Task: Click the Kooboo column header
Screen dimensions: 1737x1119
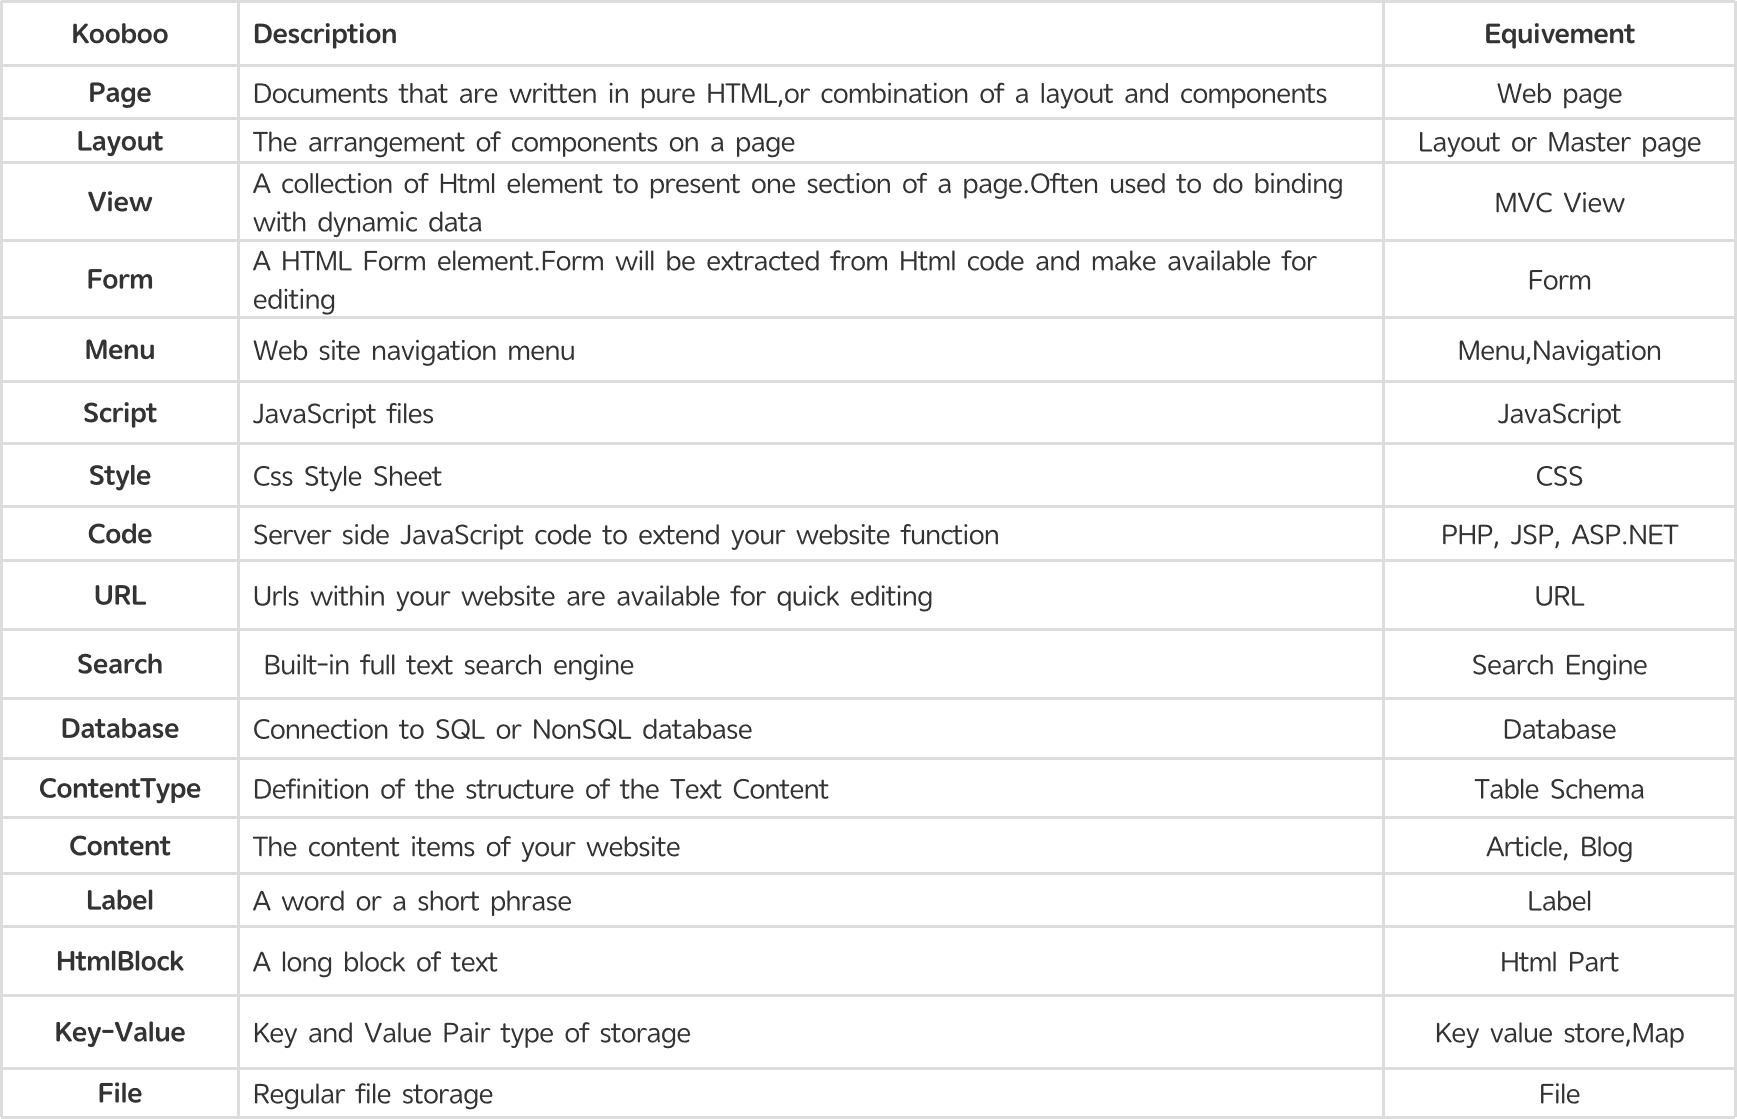Action: pyautogui.click(x=120, y=34)
